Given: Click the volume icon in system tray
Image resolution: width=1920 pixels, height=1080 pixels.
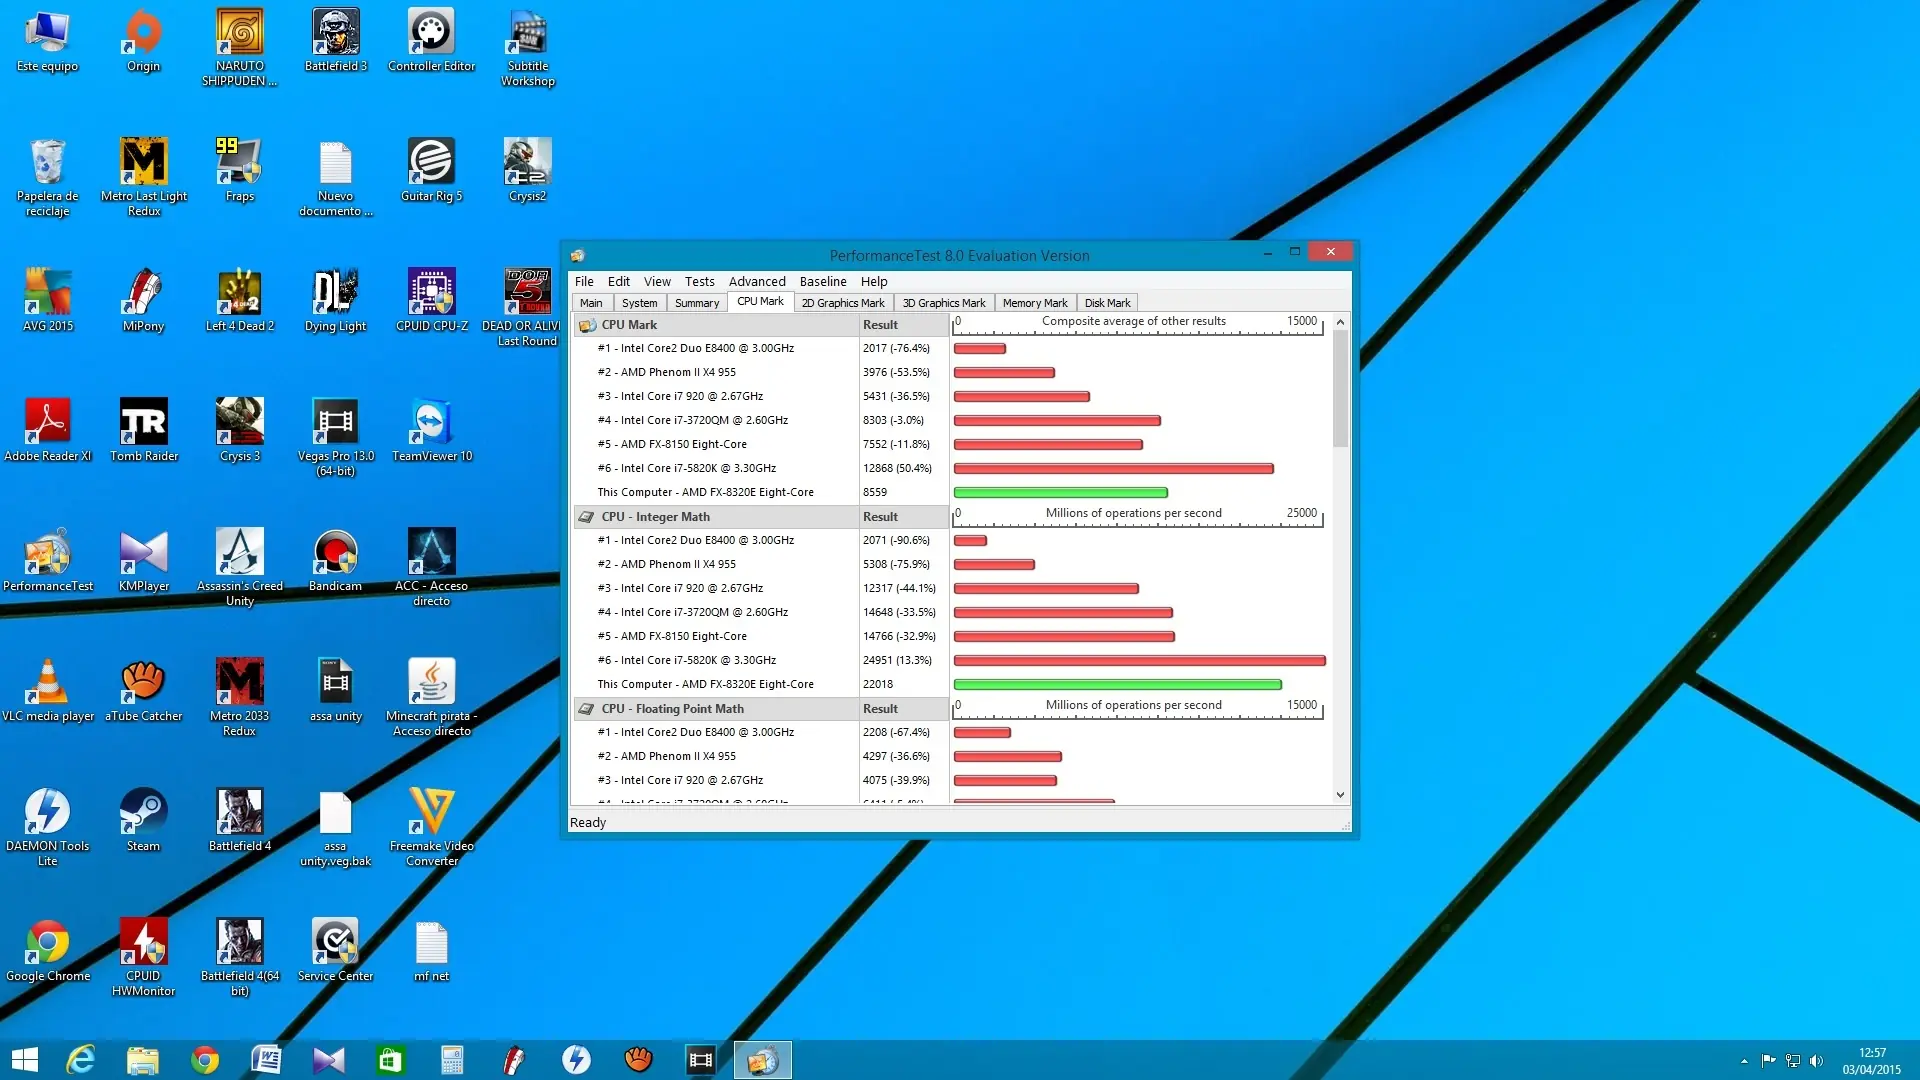Looking at the screenshot, I should [x=1816, y=1061].
